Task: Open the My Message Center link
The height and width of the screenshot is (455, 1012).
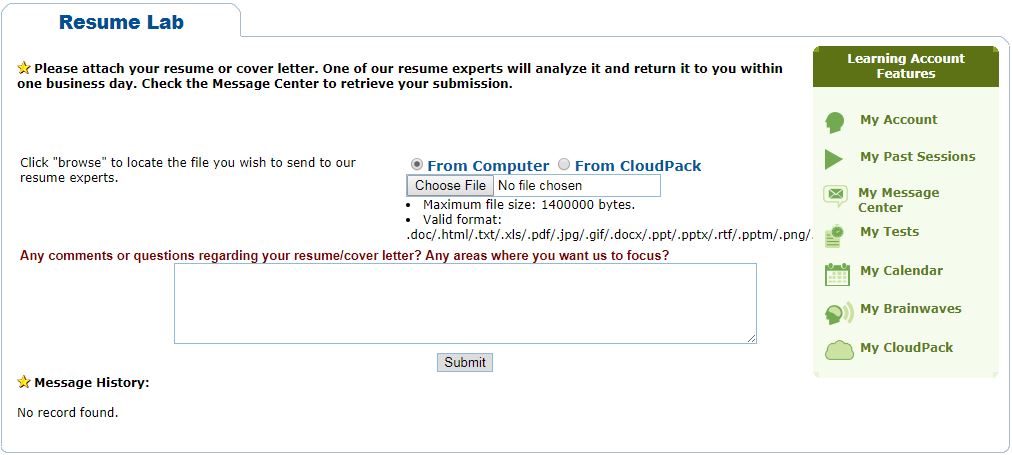Action: click(898, 200)
